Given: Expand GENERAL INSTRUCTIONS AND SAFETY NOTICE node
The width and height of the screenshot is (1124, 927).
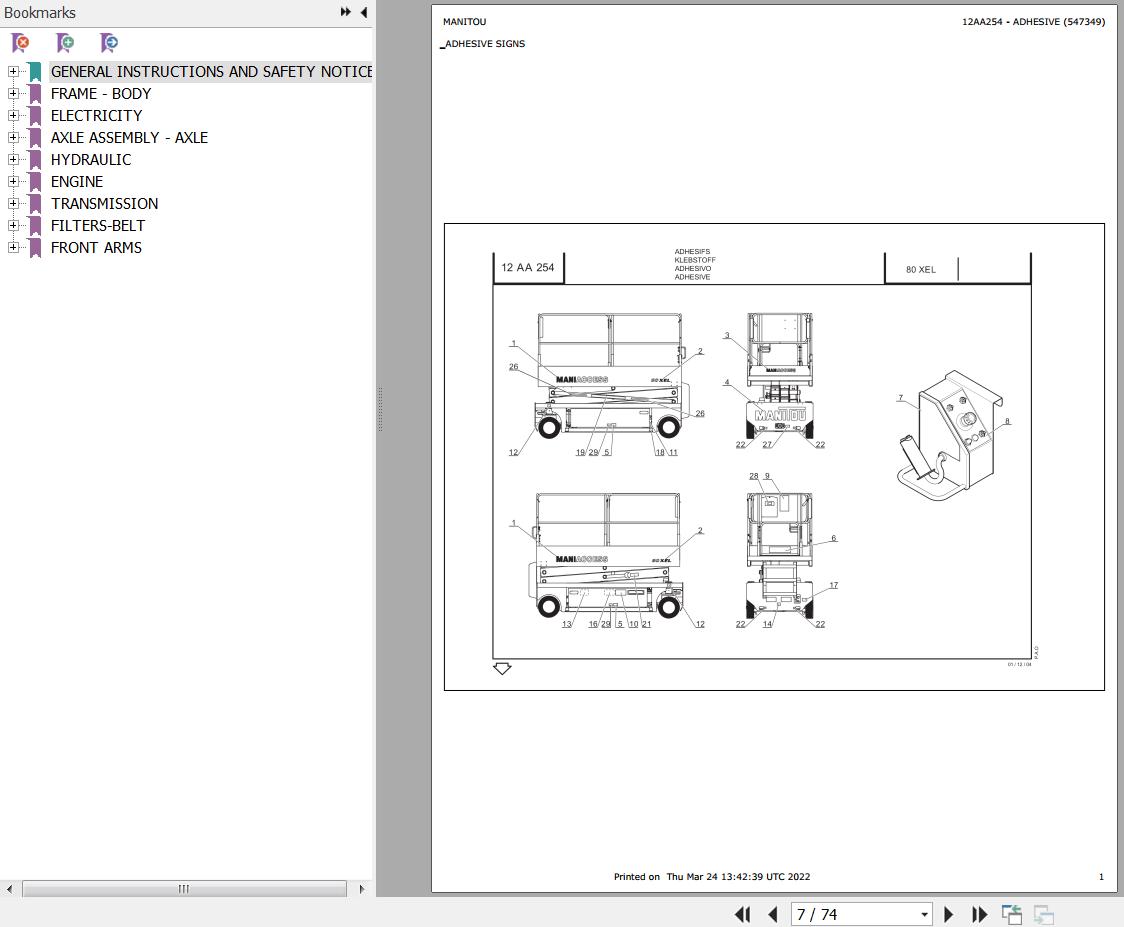Looking at the screenshot, I should (13, 72).
